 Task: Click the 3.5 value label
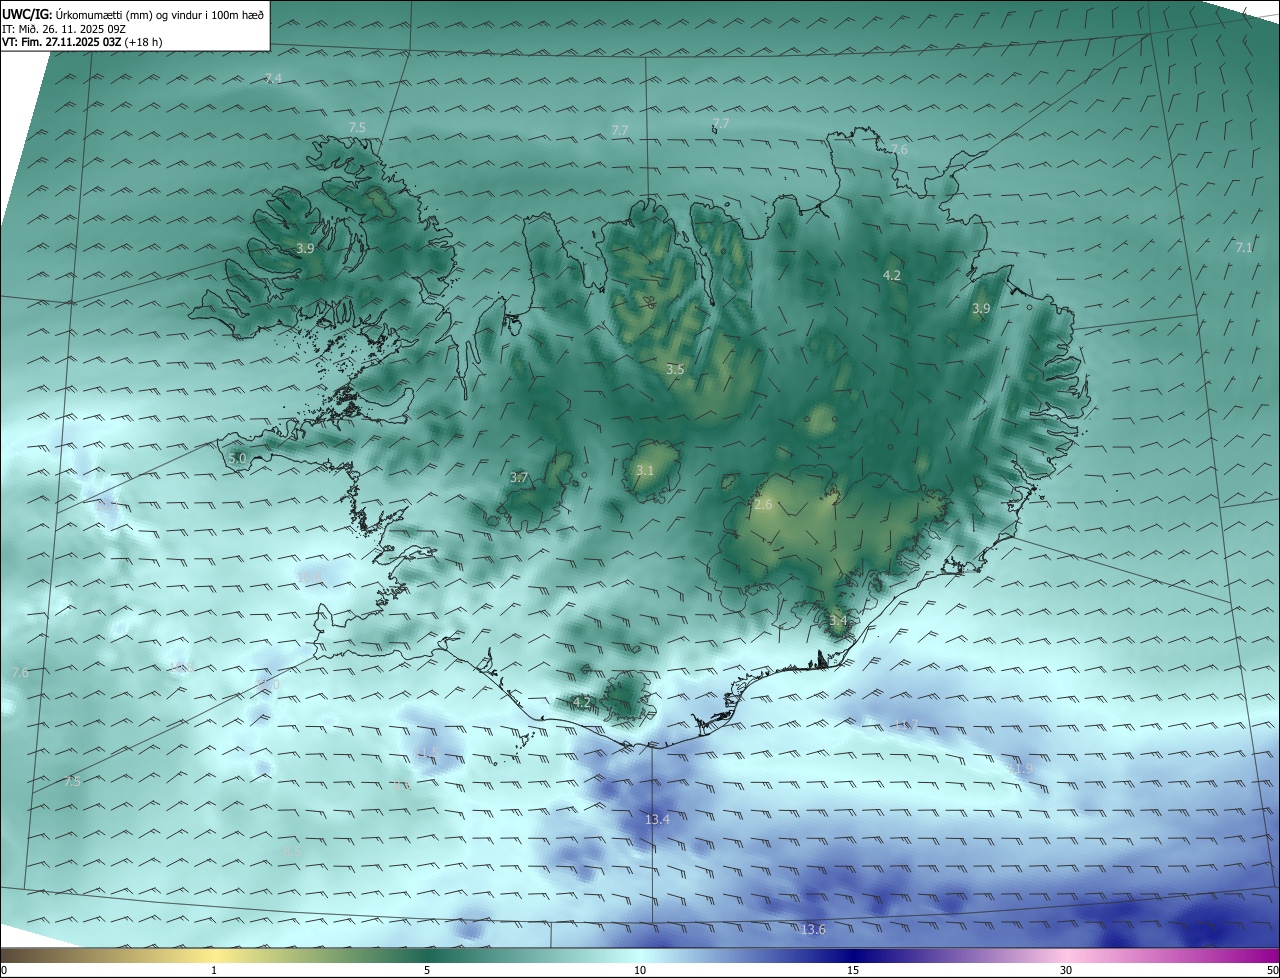tap(675, 370)
